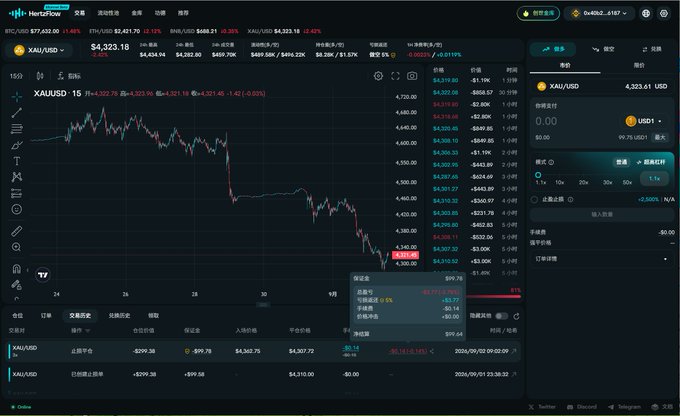Open the emoji icons tool

[x=16, y=209]
